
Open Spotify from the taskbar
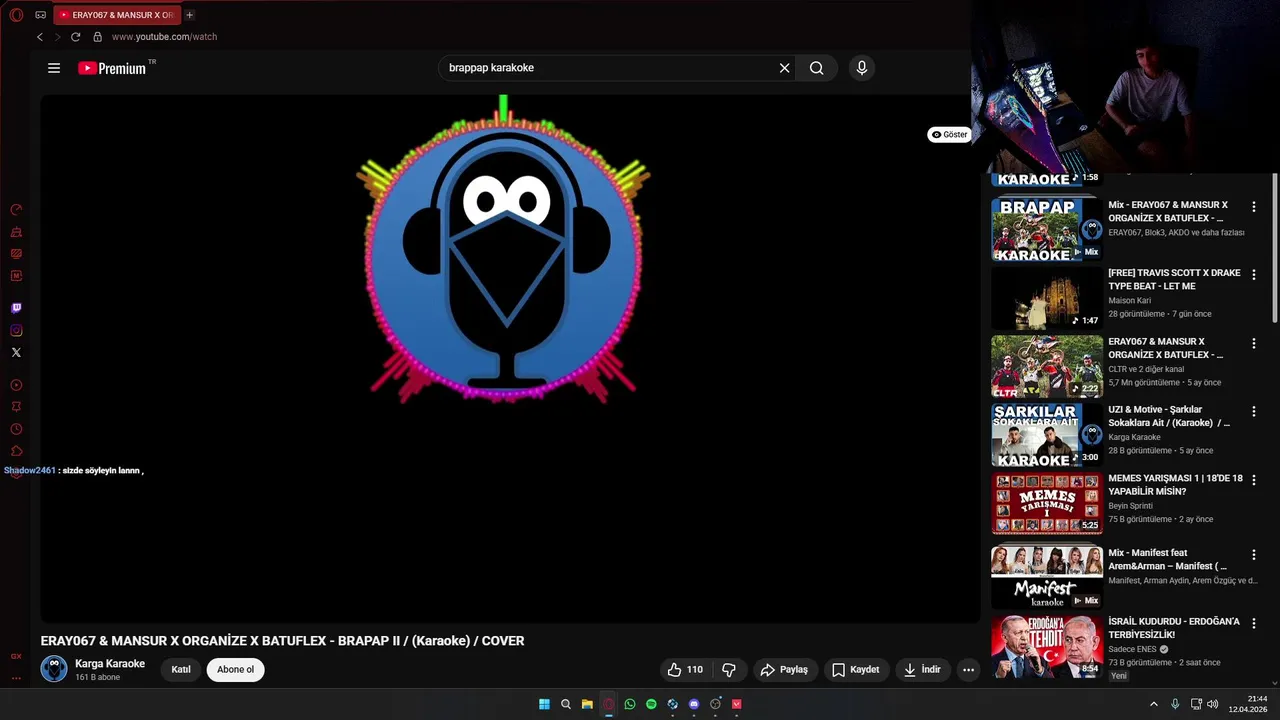point(651,704)
